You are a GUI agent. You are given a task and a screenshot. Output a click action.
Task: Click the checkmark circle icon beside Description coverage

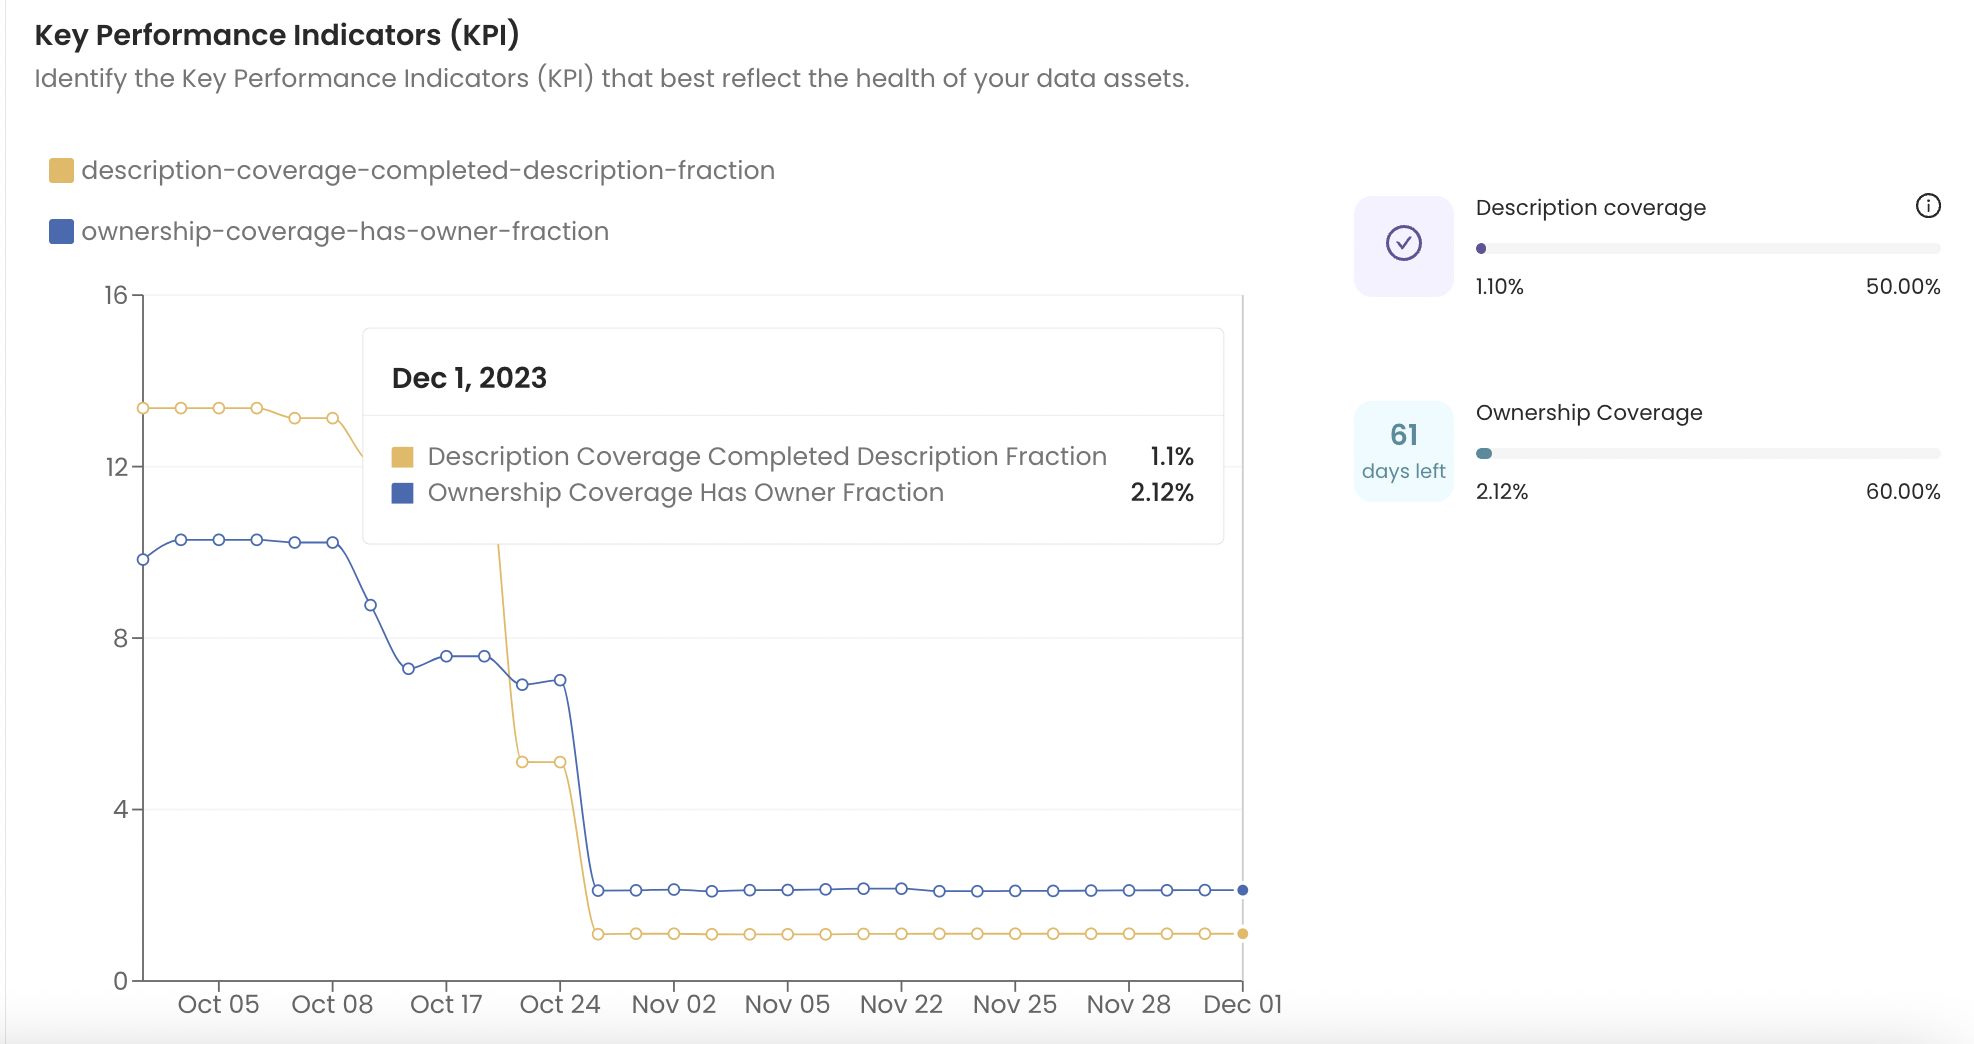1403,243
